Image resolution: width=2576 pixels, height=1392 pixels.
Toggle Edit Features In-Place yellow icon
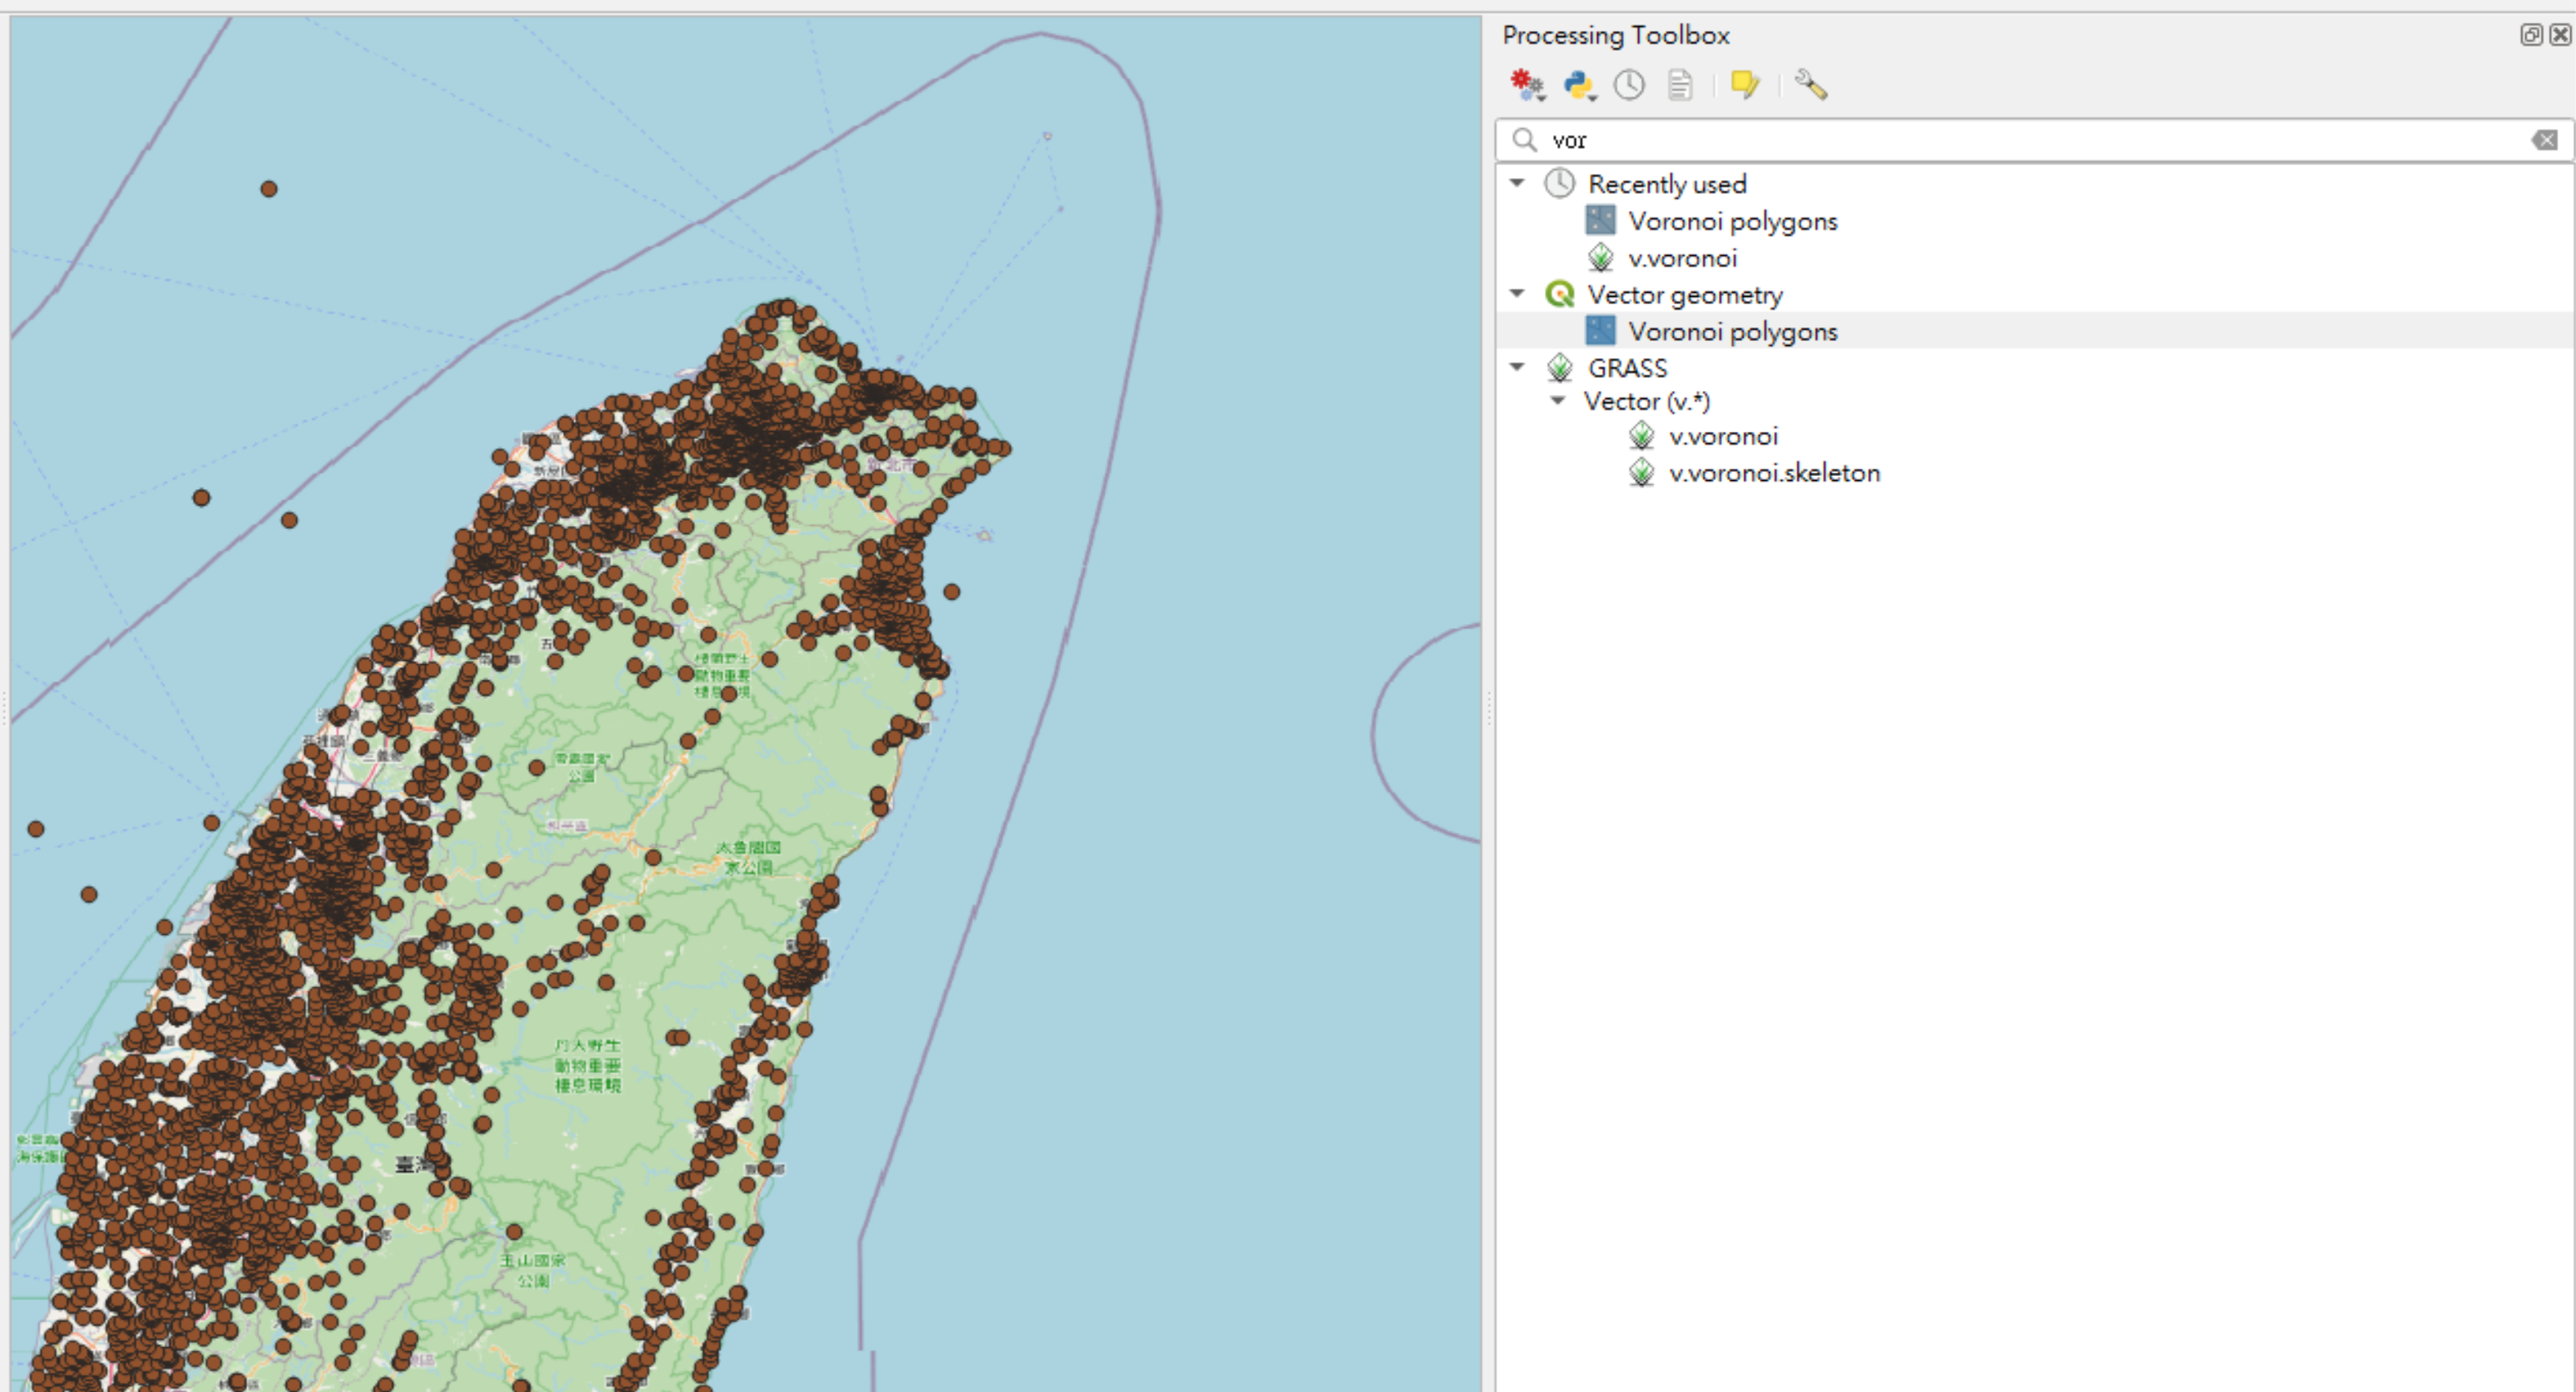coord(1745,85)
